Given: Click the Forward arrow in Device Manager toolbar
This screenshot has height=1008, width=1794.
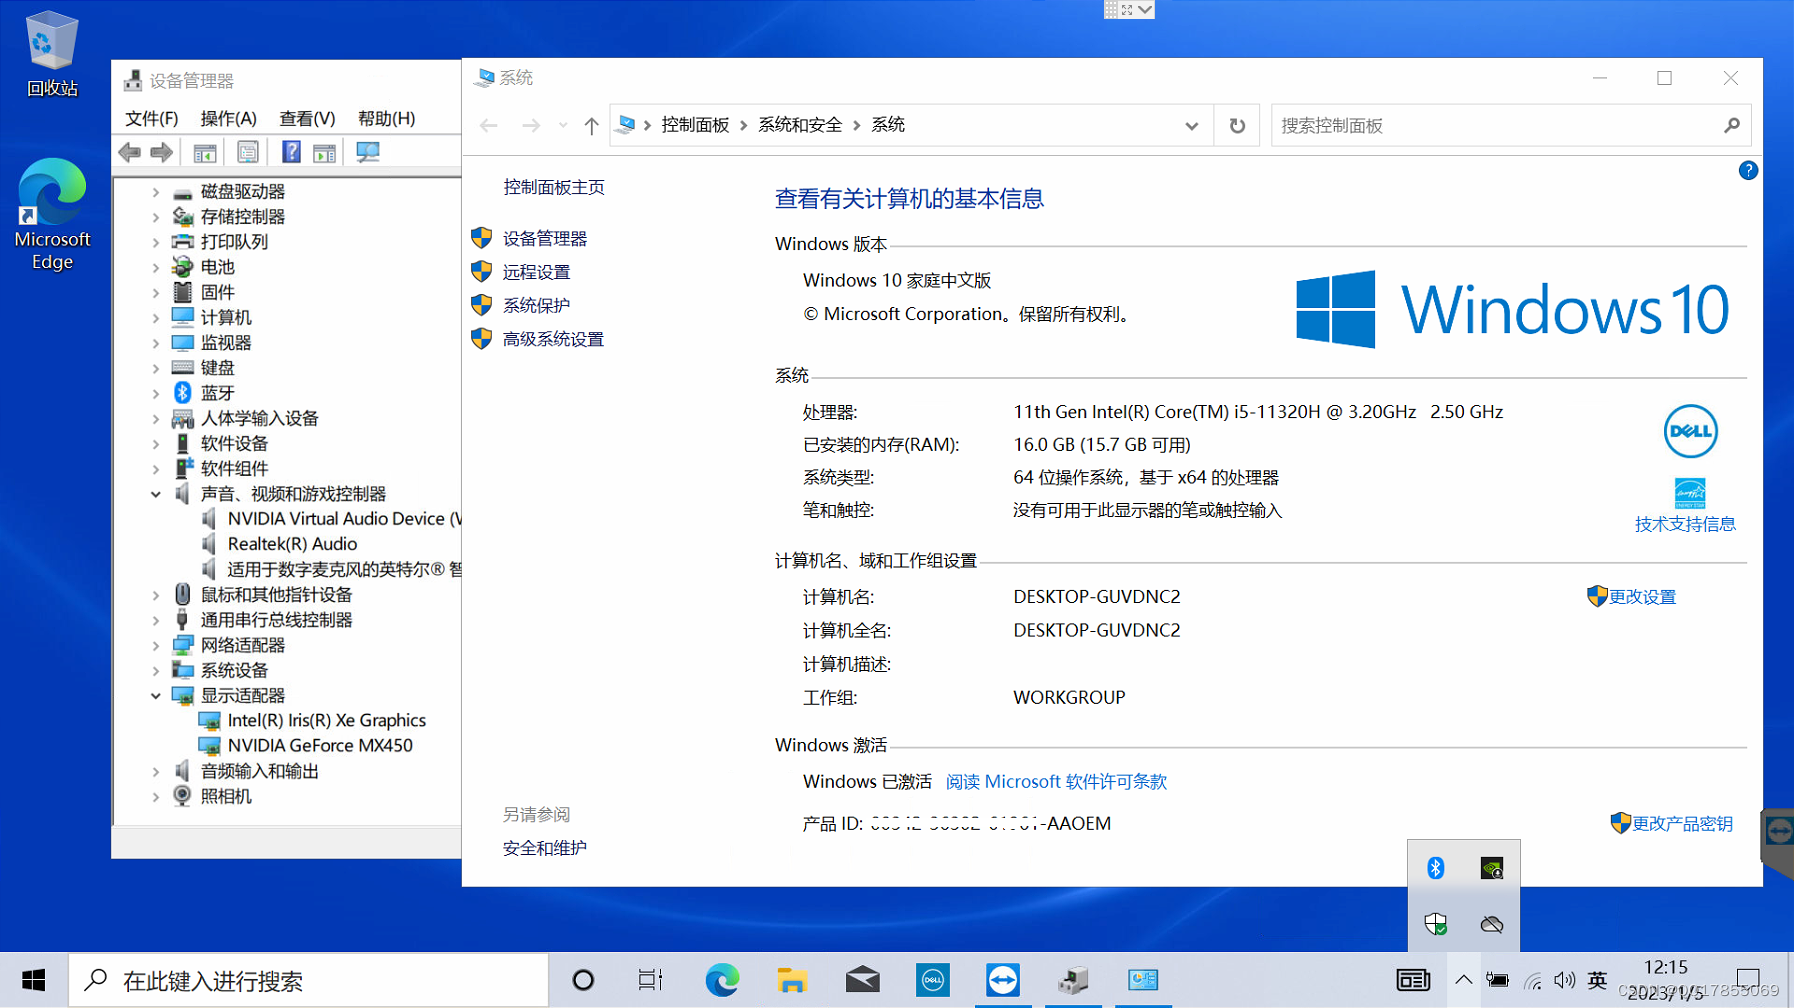Looking at the screenshot, I should point(161,152).
